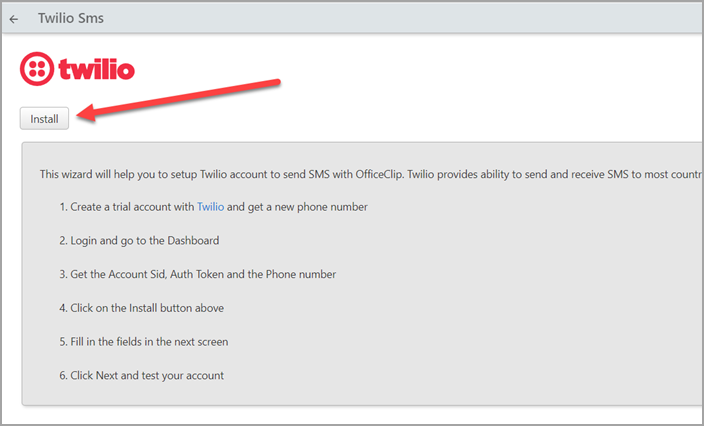The height and width of the screenshot is (426, 704).
Task: Open the Twilio hyperlink in step 1
Action: (x=210, y=207)
